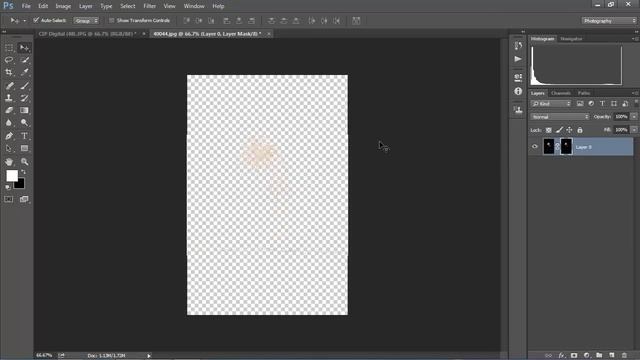The width and height of the screenshot is (640, 360).
Task: Enable Show Transform Controls checkbox
Action: point(111,20)
